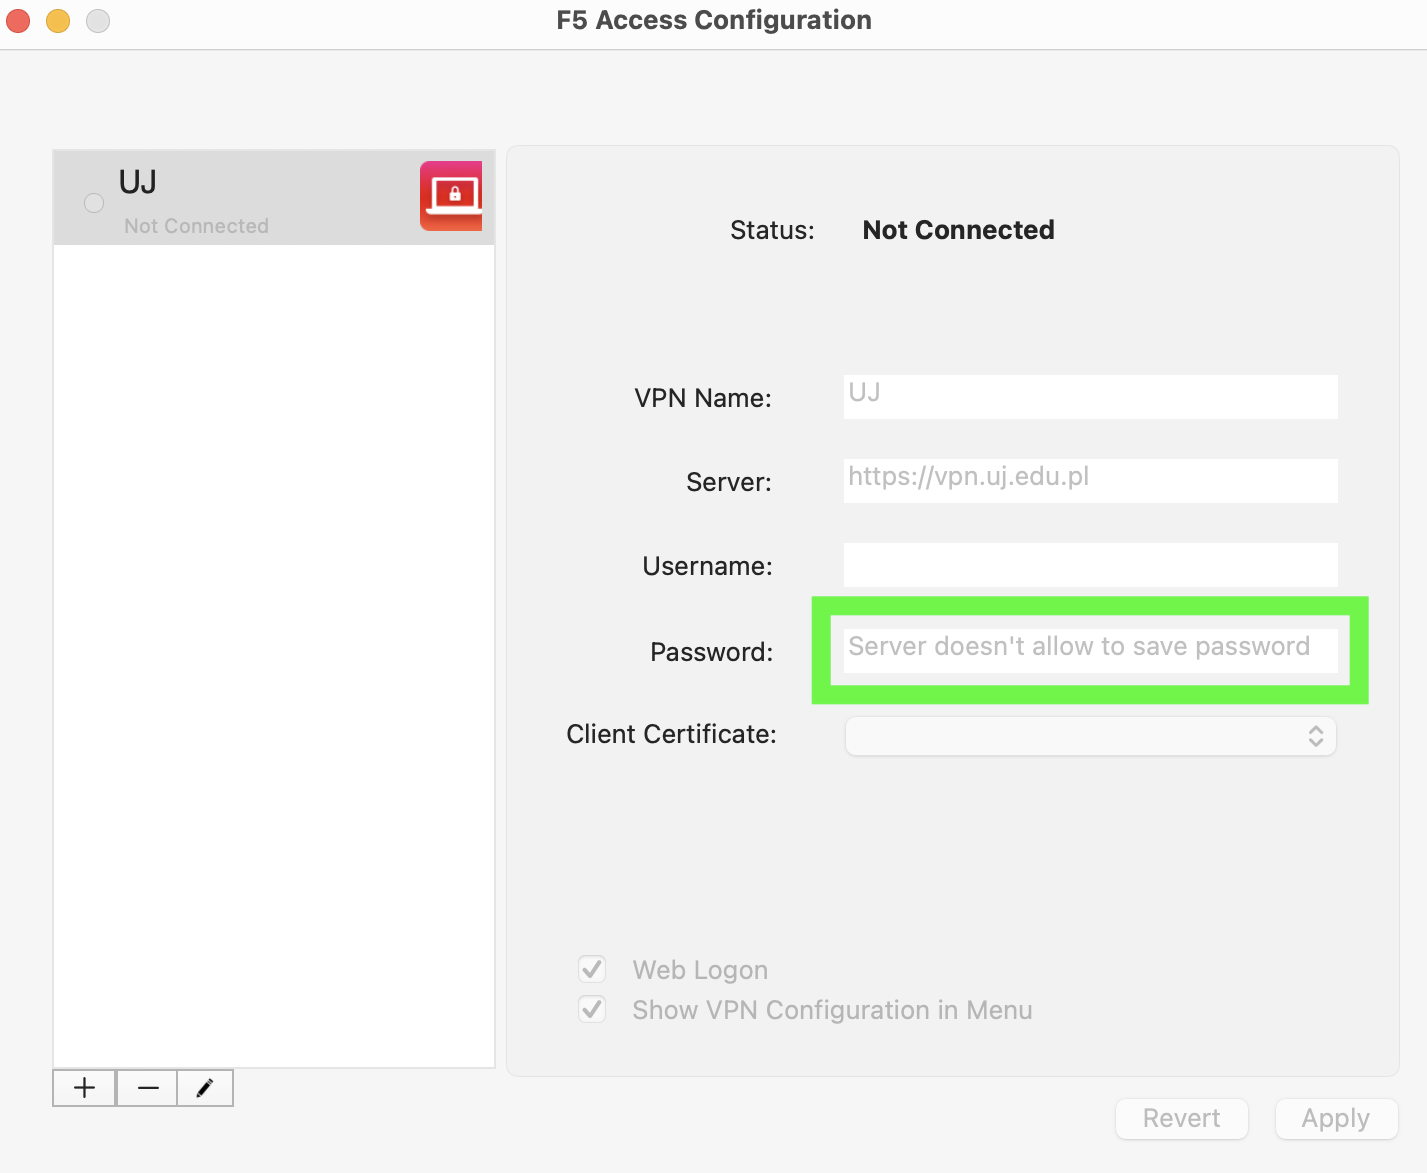The width and height of the screenshot is (1427, 1173).
Task: Click the Web Logon label text
Action: (700, 970)
